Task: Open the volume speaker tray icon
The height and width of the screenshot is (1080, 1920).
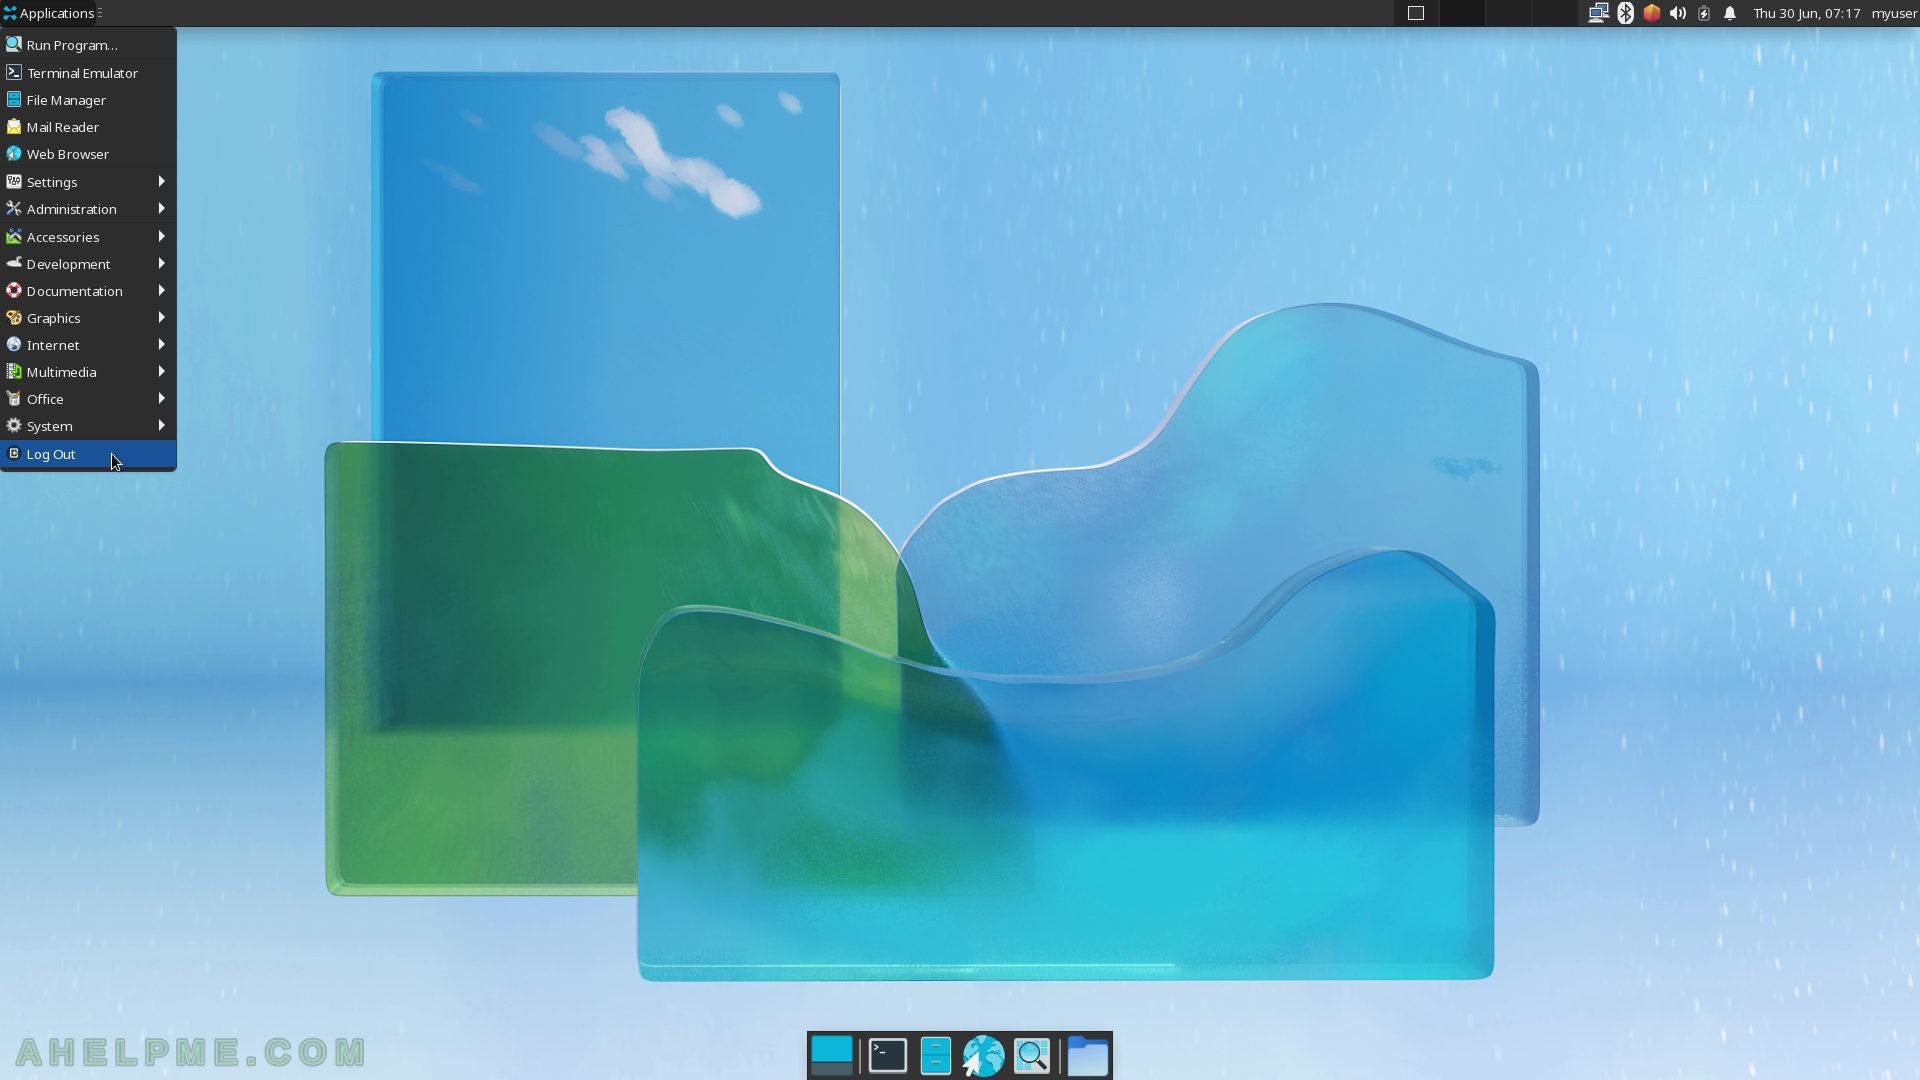Action: click(x=1677, y=13)
